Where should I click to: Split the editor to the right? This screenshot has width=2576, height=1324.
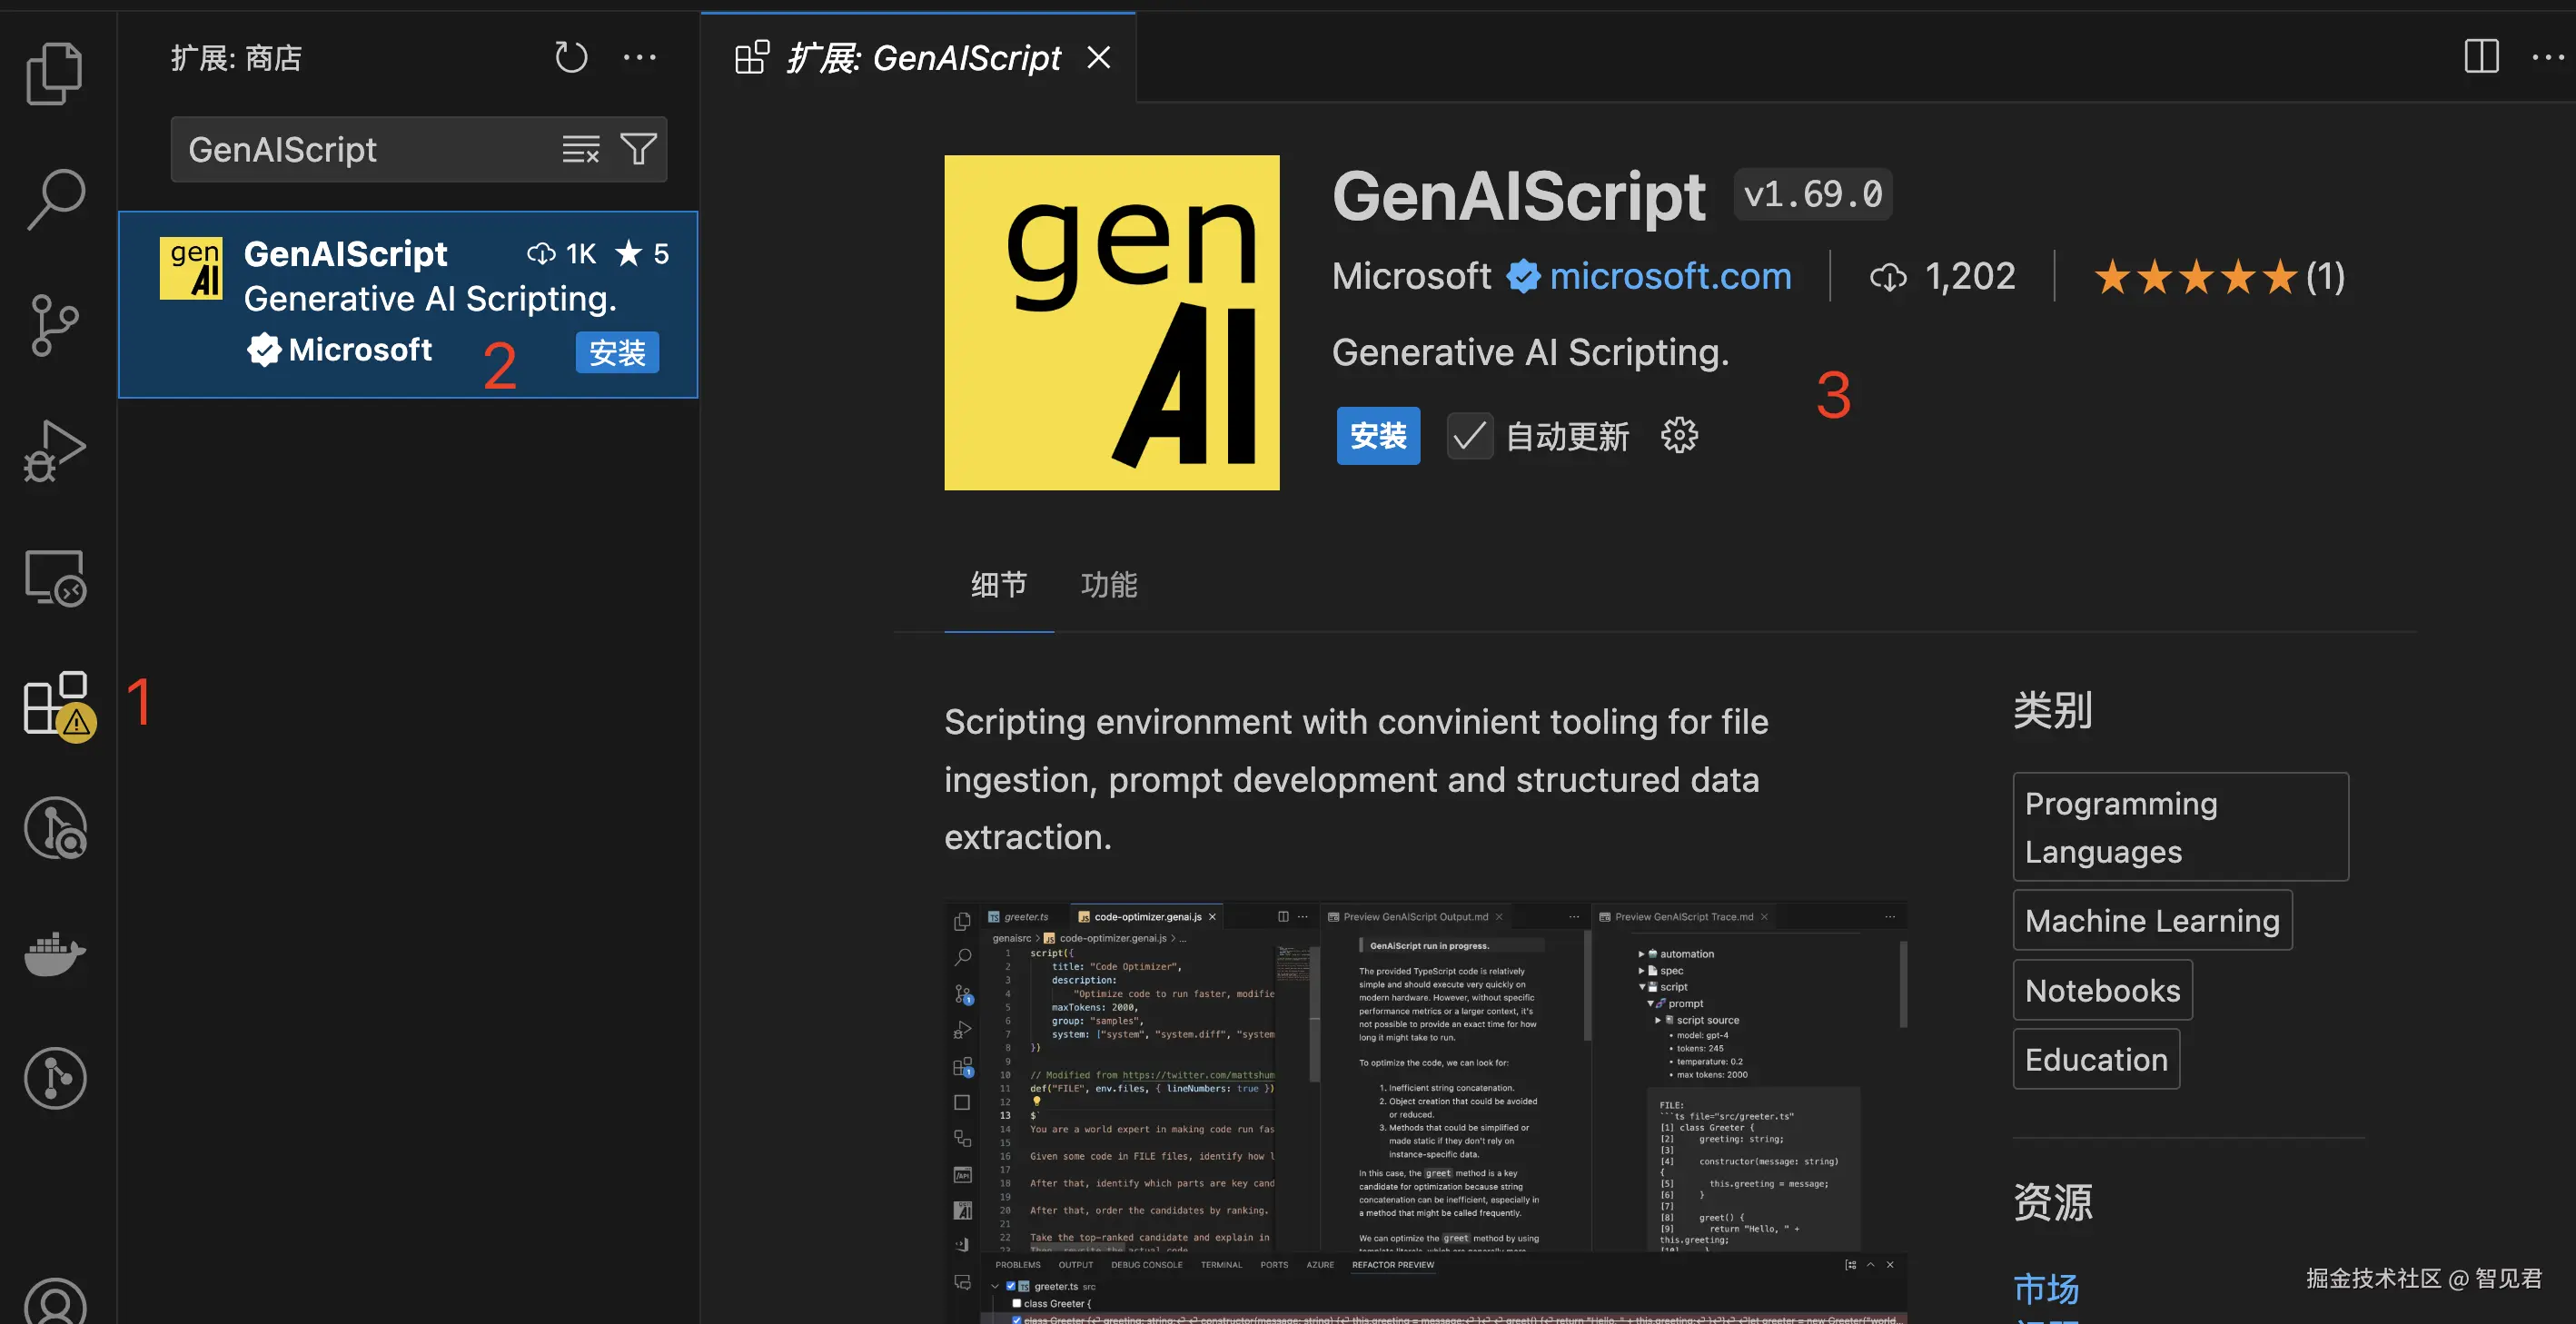[x=2481, y=57]
